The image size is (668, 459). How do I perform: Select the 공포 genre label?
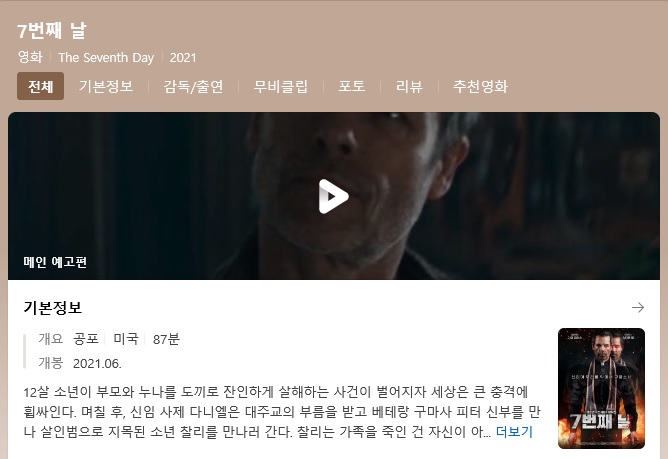(x=86, y=339)
